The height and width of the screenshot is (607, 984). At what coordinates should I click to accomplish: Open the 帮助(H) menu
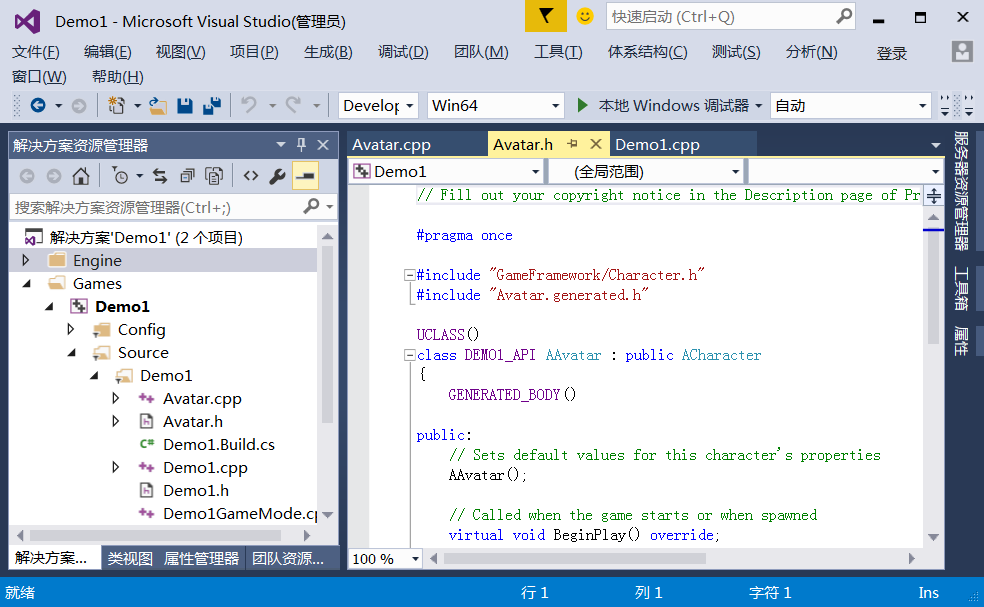point(118,77)
